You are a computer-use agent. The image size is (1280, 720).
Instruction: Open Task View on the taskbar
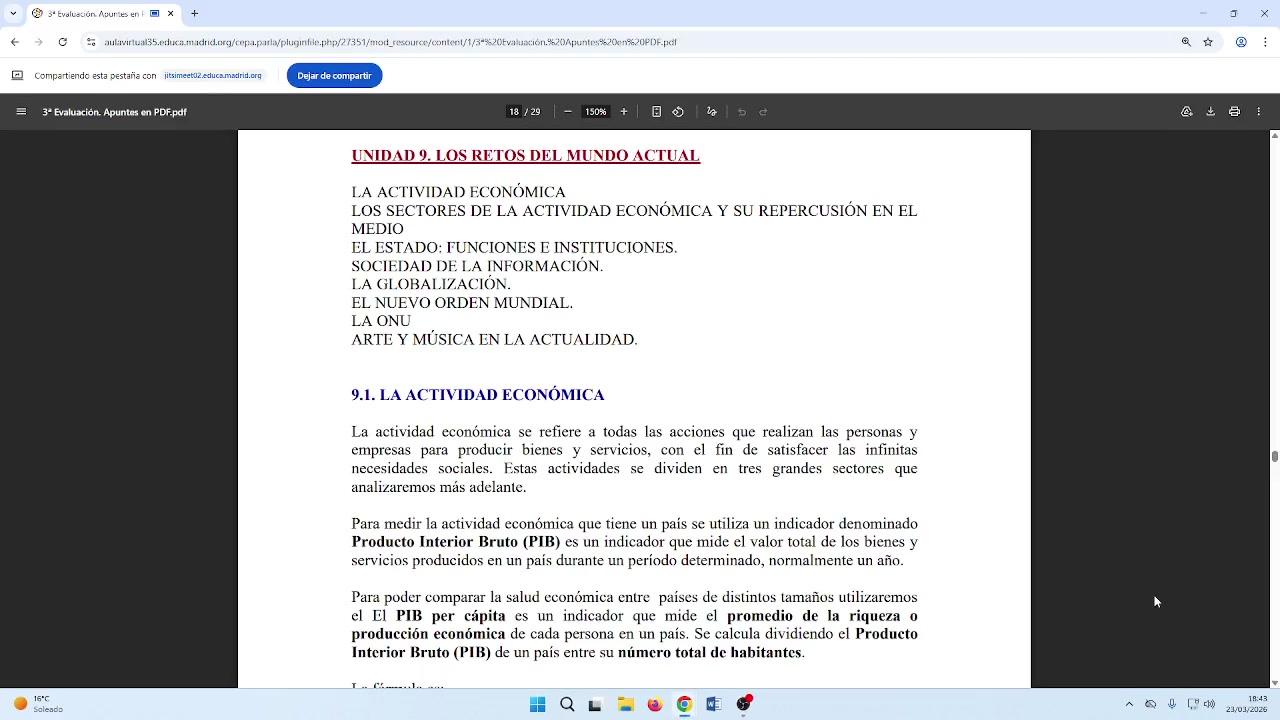[x=595, y=704]
